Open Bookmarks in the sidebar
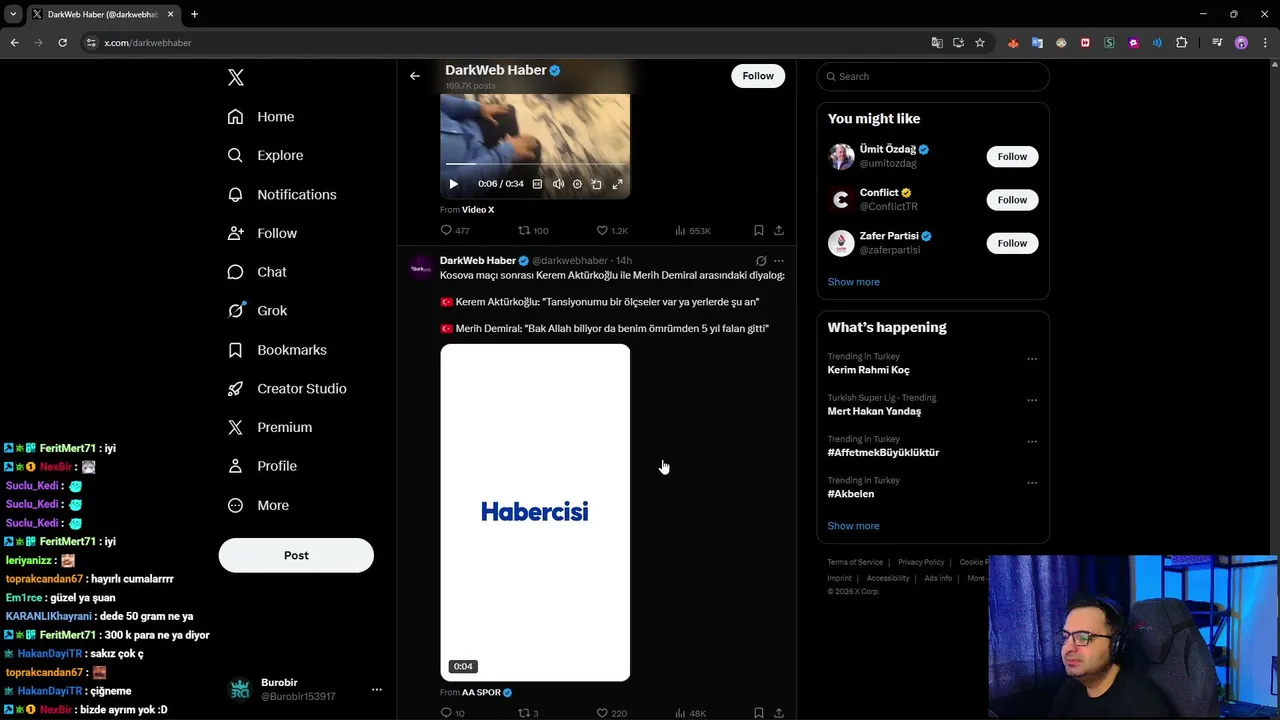1280x720 pixels. (277, 350)
